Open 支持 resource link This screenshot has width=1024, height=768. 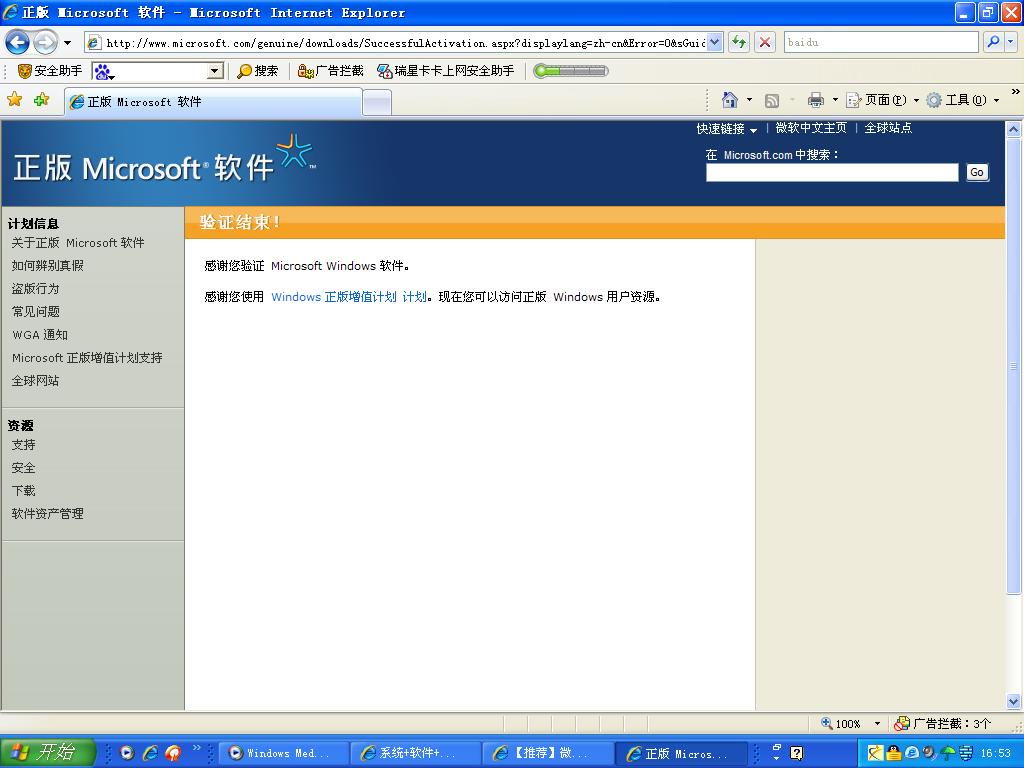point(24,445)
